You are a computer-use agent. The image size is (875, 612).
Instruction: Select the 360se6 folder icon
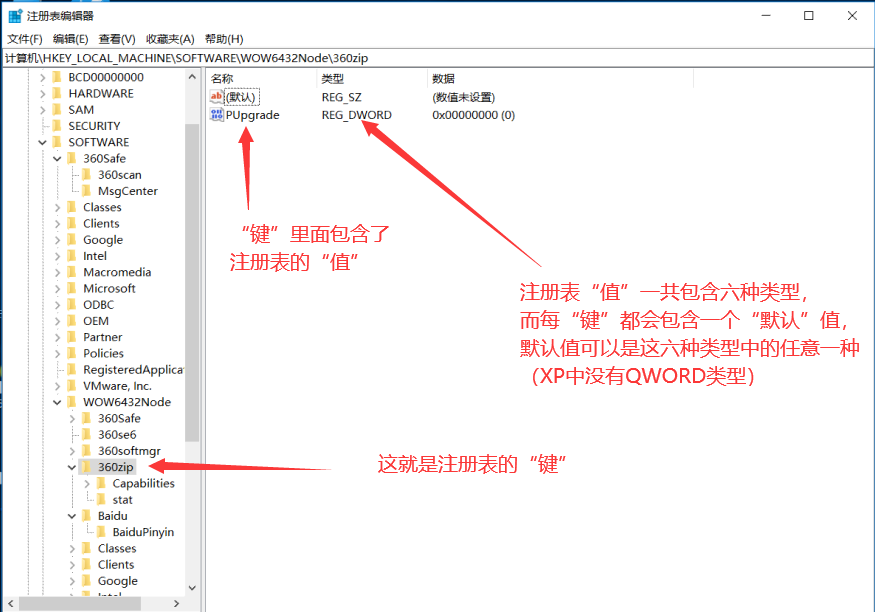(x=86, y=434)
